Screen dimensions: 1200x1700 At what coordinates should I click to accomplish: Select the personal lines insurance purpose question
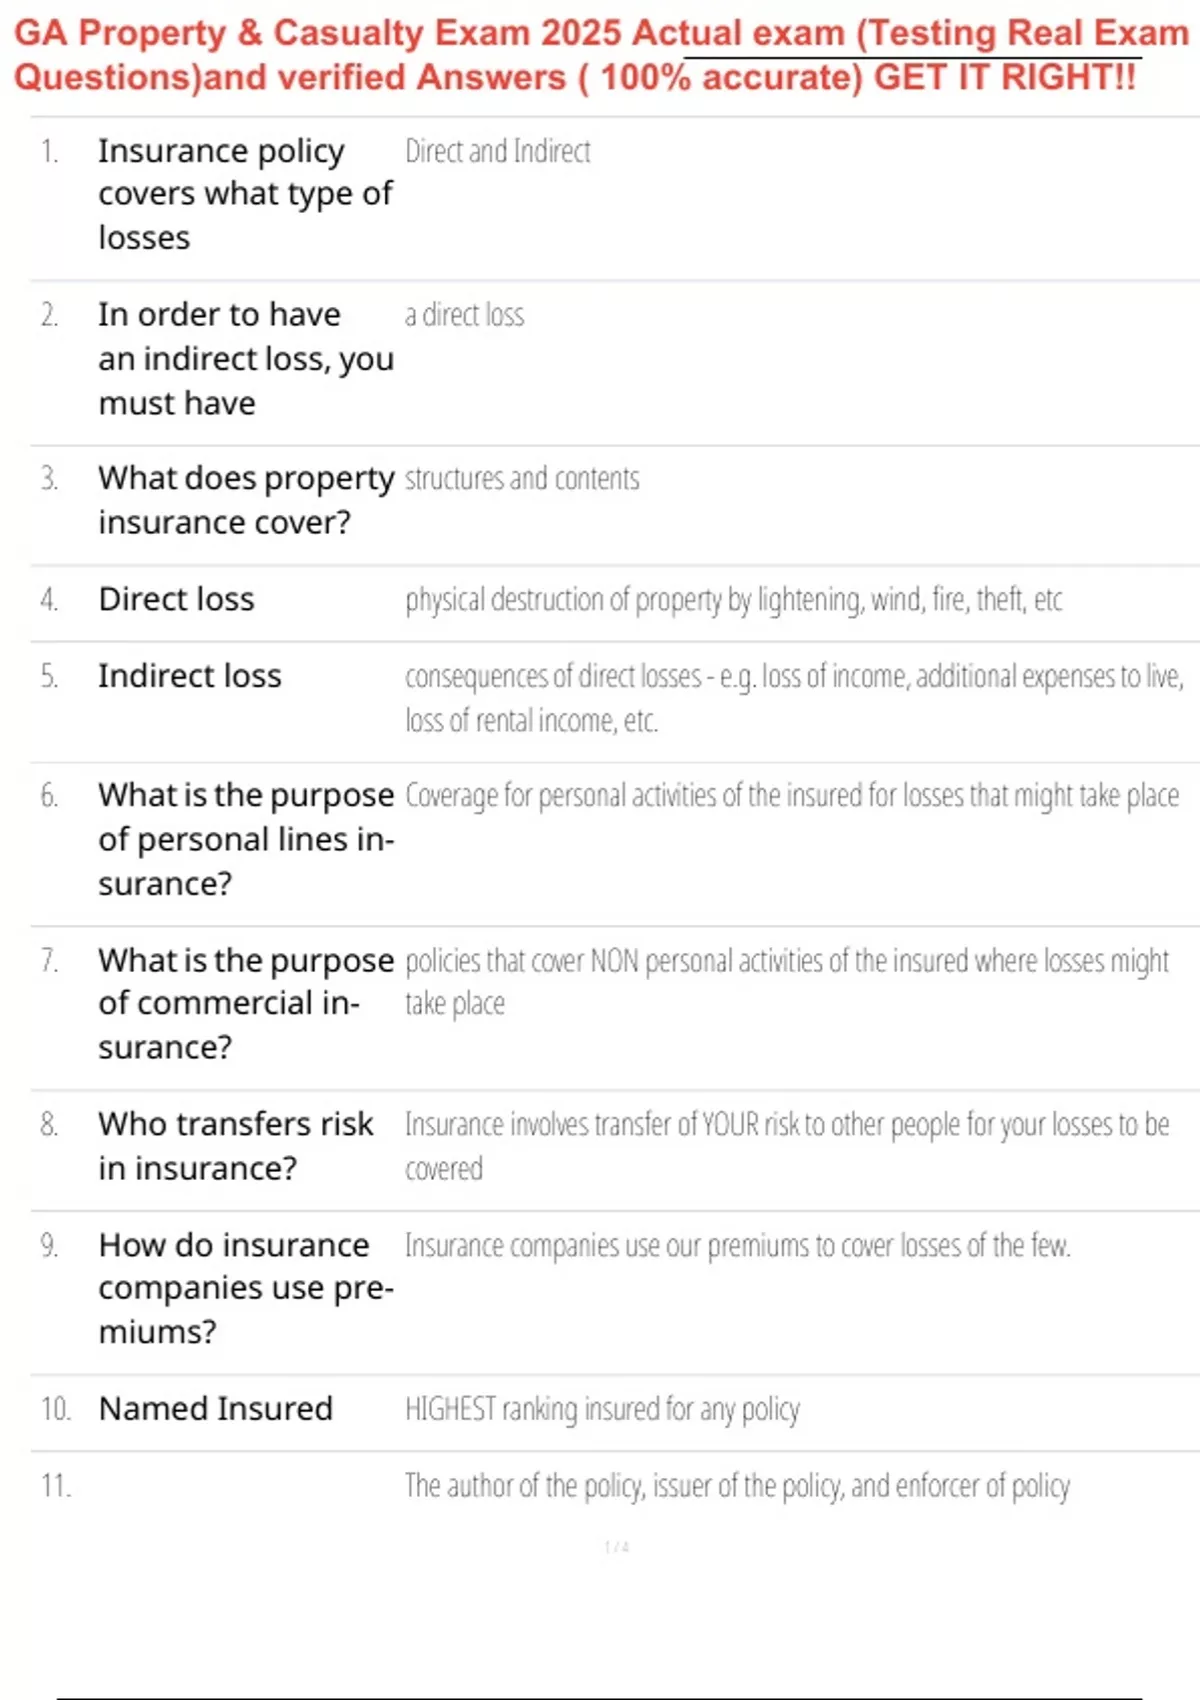tap(246, 839)
